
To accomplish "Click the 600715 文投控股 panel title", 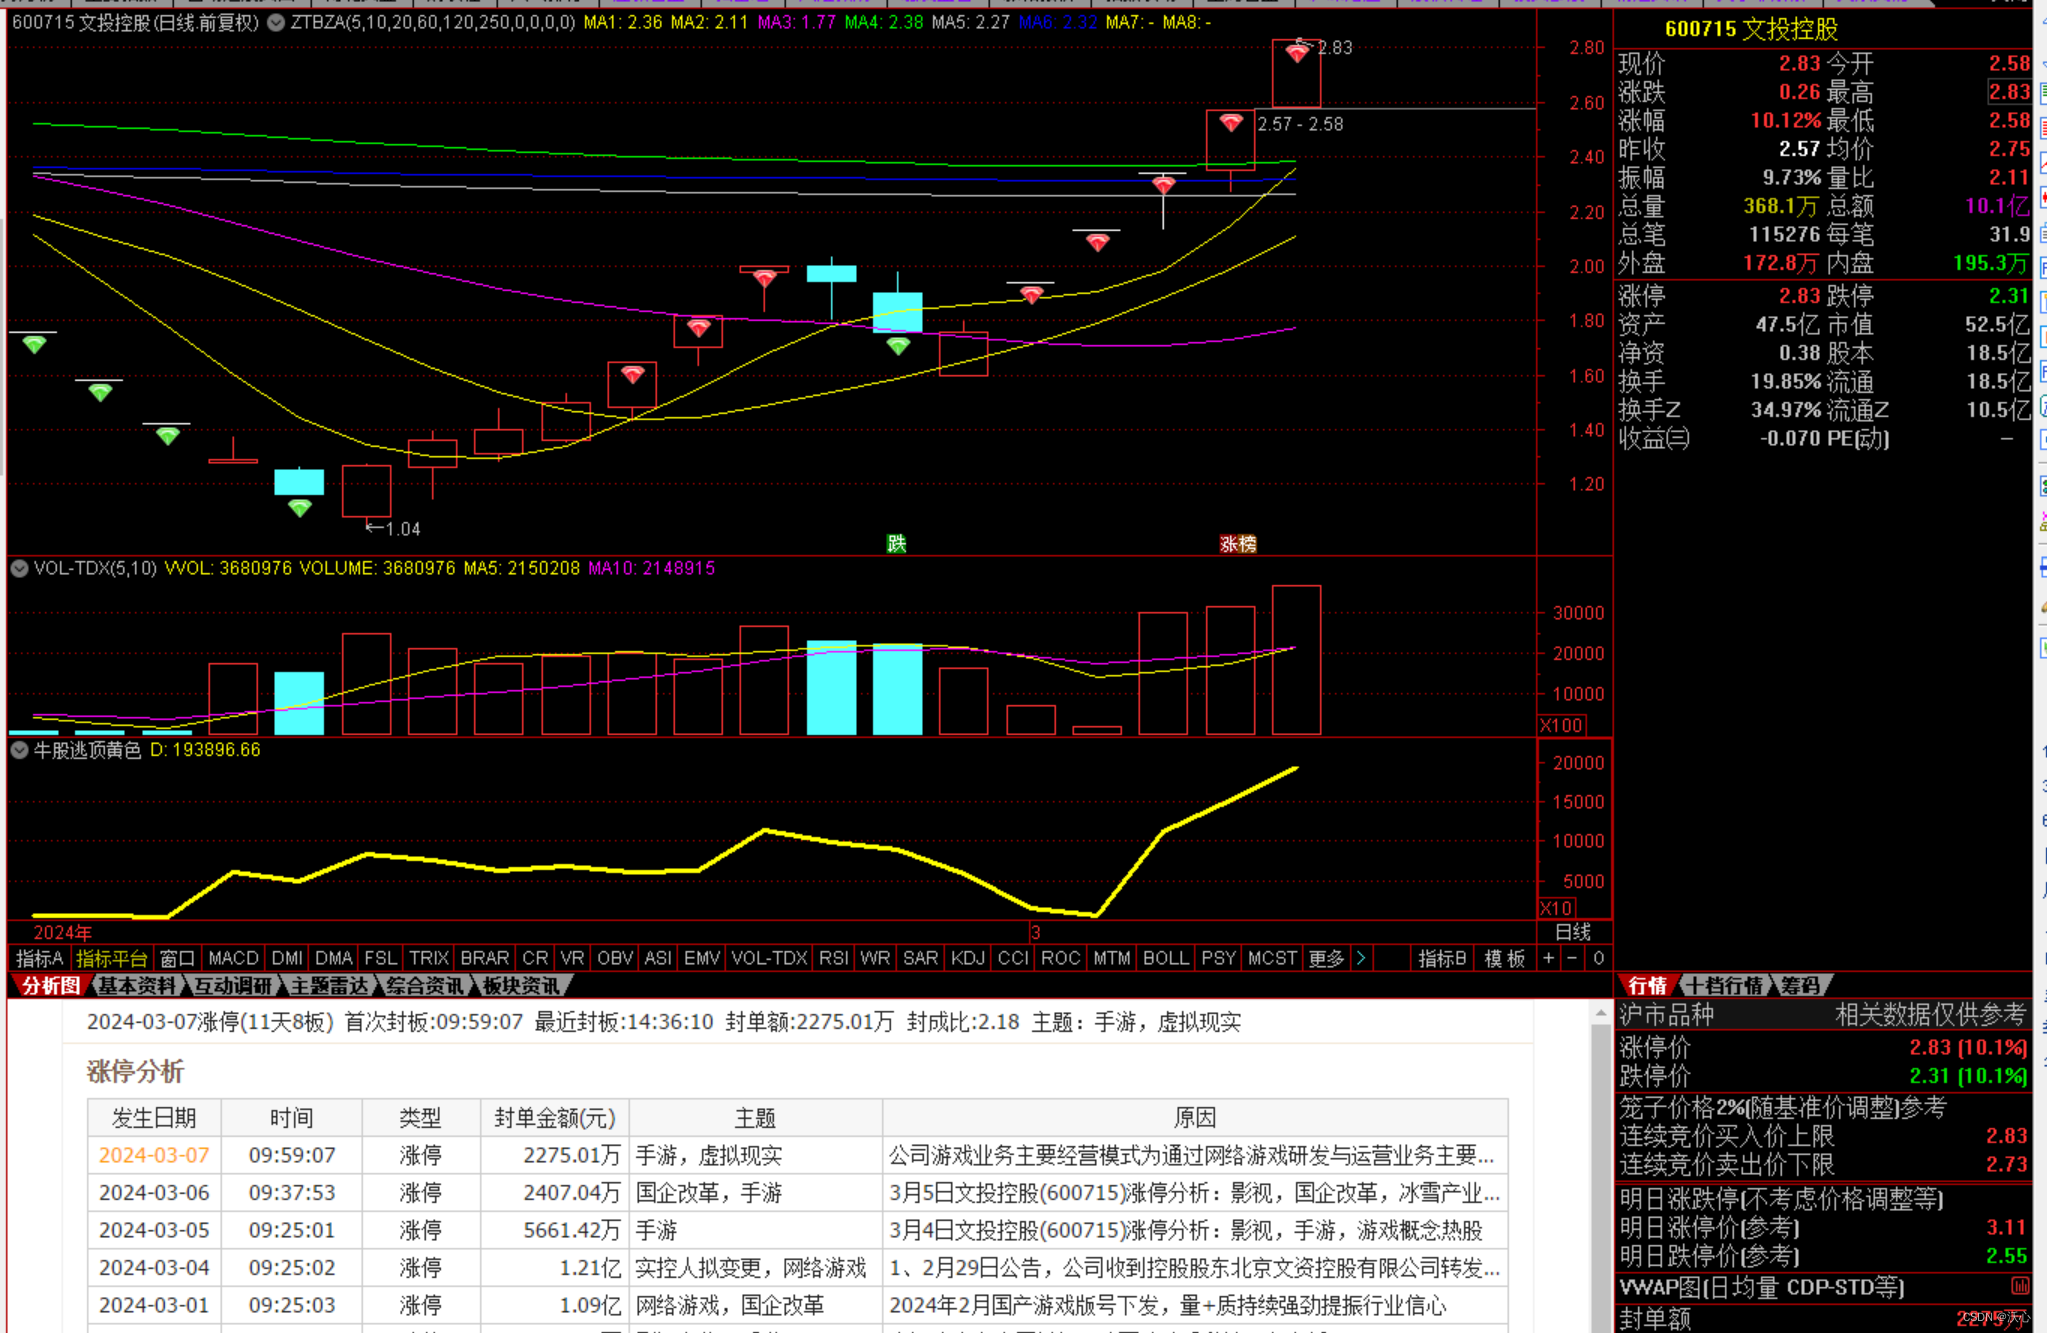I will (x=1751, y=29).
